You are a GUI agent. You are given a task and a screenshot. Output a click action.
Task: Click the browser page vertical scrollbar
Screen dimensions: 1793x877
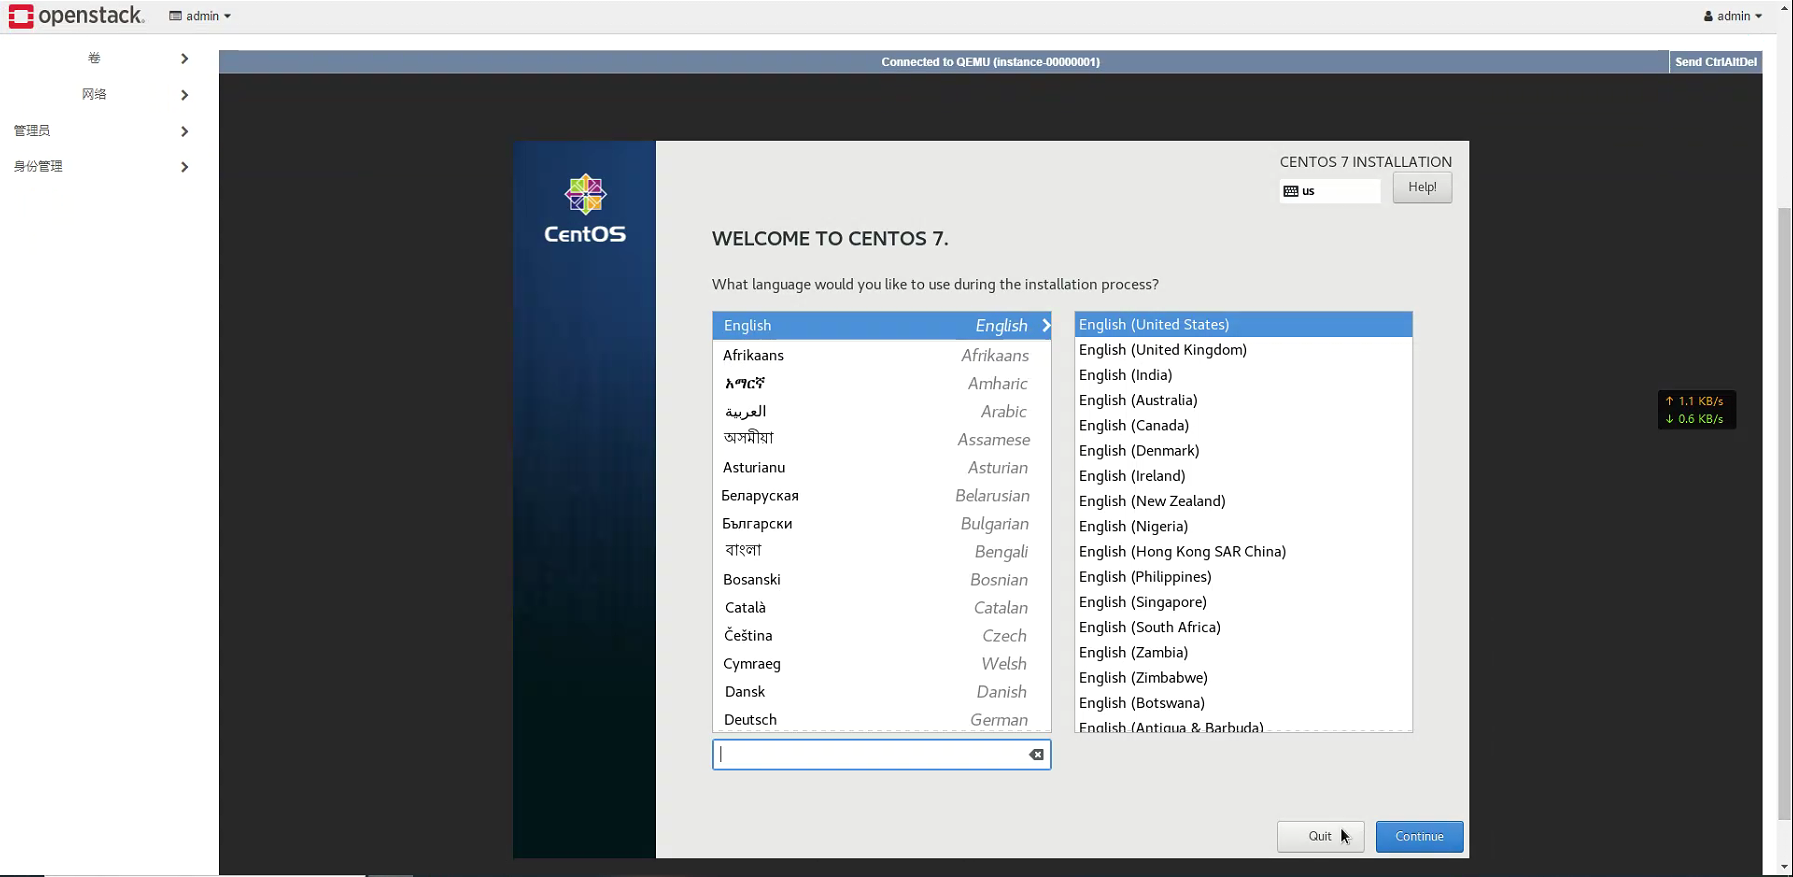point(1785,514)
